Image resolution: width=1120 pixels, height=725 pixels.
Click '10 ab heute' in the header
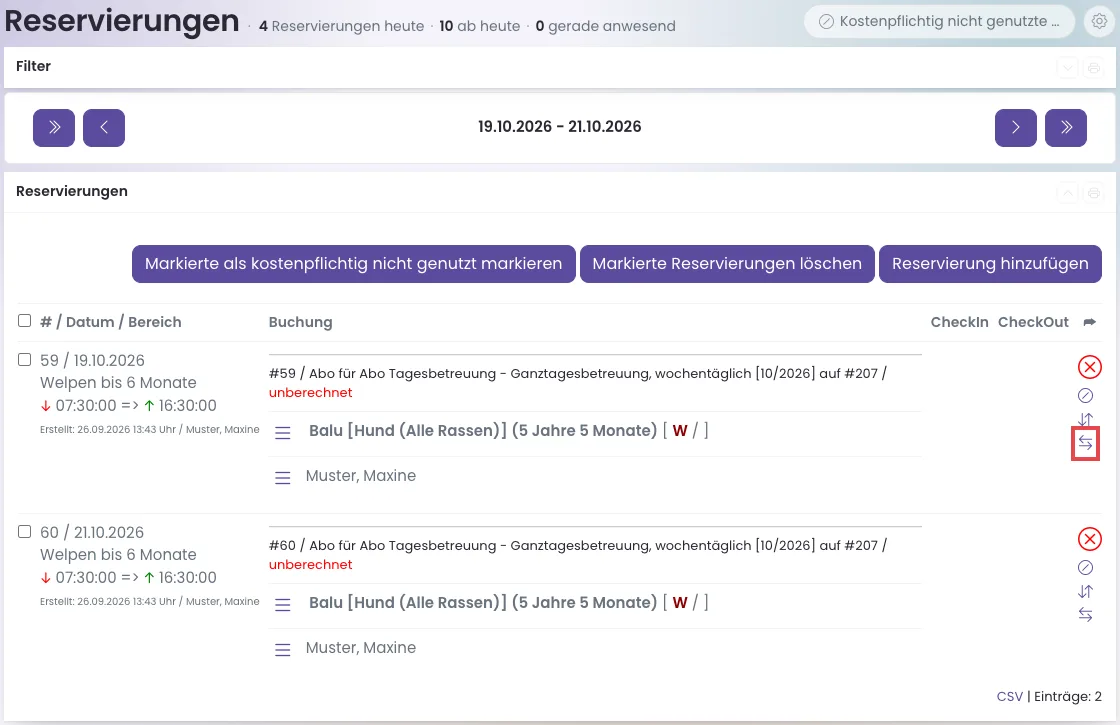point(479,26)
